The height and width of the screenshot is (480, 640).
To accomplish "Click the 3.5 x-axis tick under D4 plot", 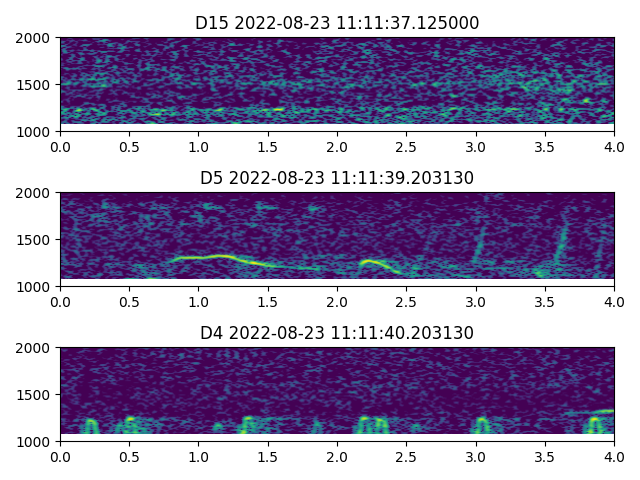I will (545, 456).
